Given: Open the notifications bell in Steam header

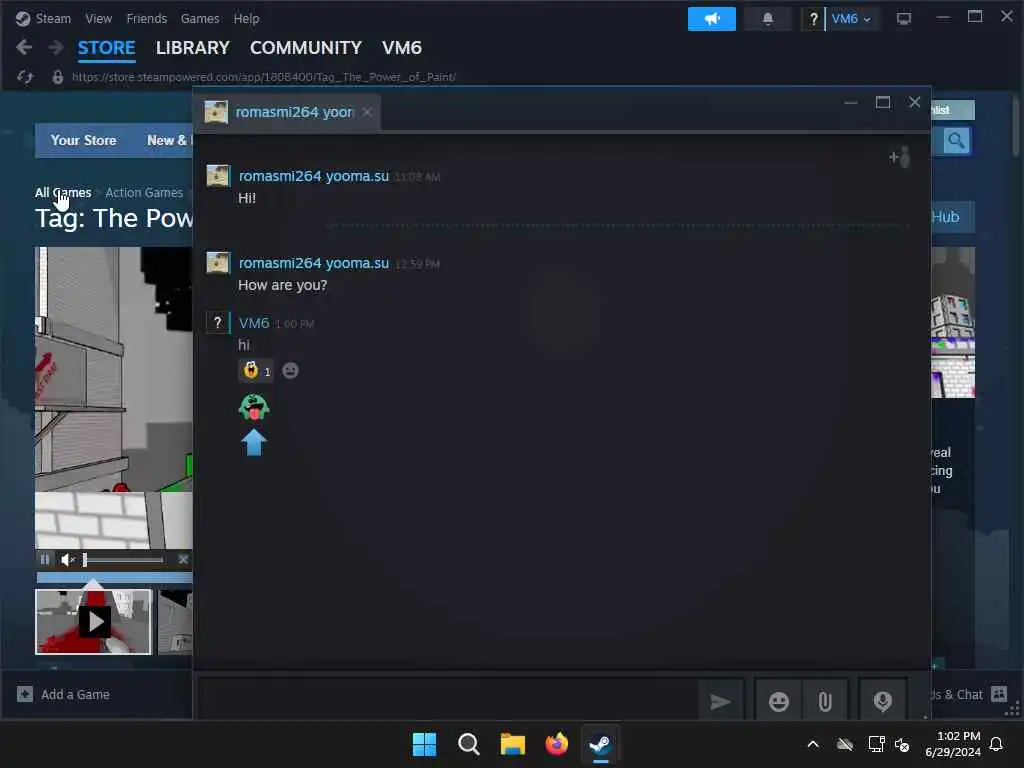Looking at the screenshot, I should [767, 19].
